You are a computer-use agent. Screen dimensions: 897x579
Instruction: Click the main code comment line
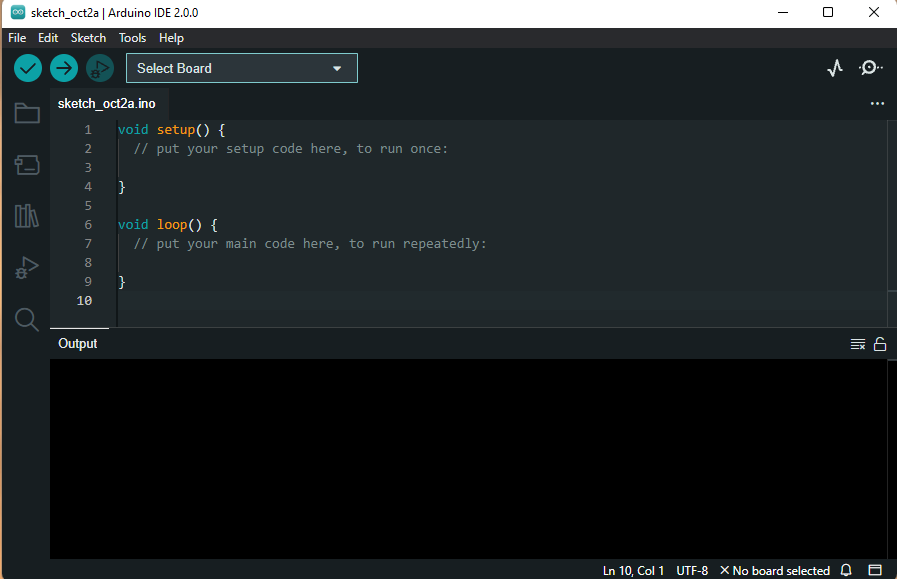click(x=309, y=244)
